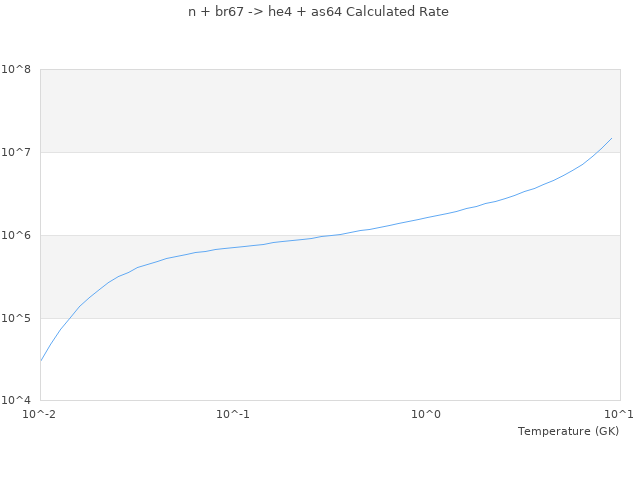
Task: Select the 10^1 x-axis label
Action: pyautogui.click(x=619, y=414)
